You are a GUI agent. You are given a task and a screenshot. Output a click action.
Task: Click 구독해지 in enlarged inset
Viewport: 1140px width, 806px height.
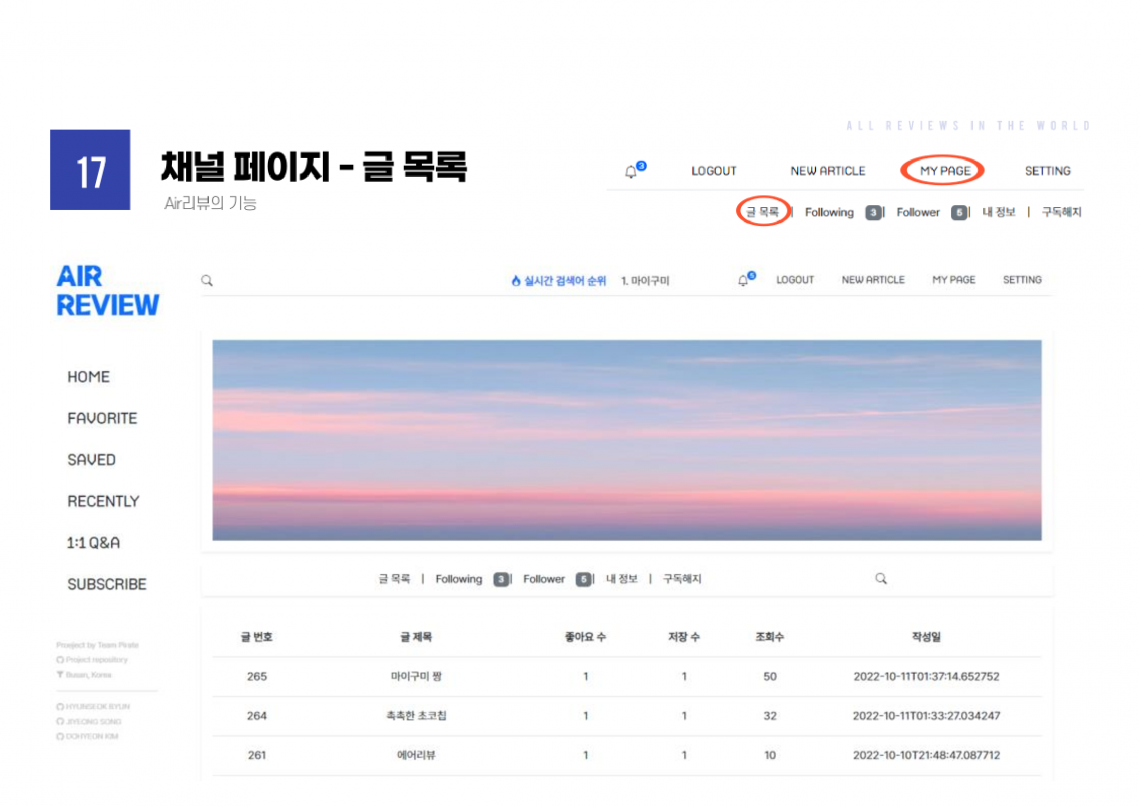pyautogui.click(x=1061, y=212)
